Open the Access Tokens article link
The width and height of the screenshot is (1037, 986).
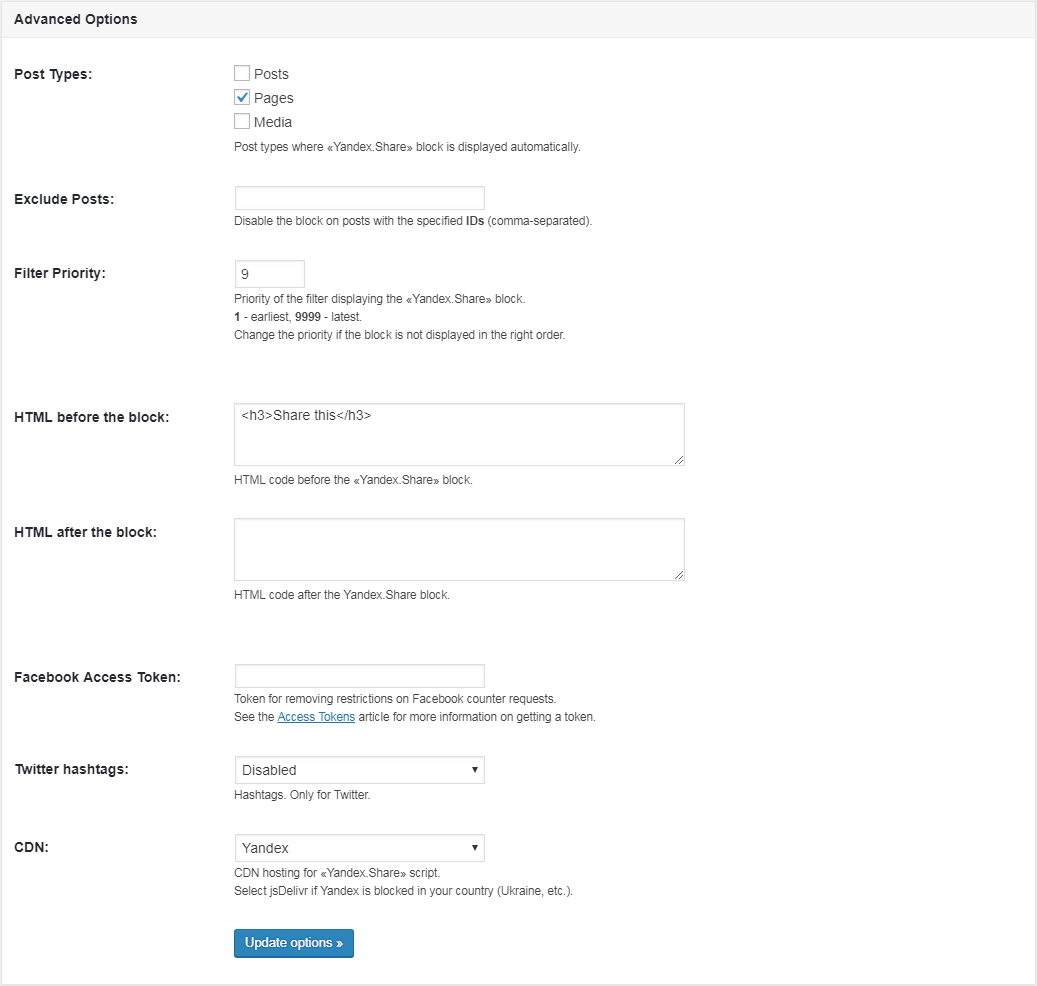(316, 717)
